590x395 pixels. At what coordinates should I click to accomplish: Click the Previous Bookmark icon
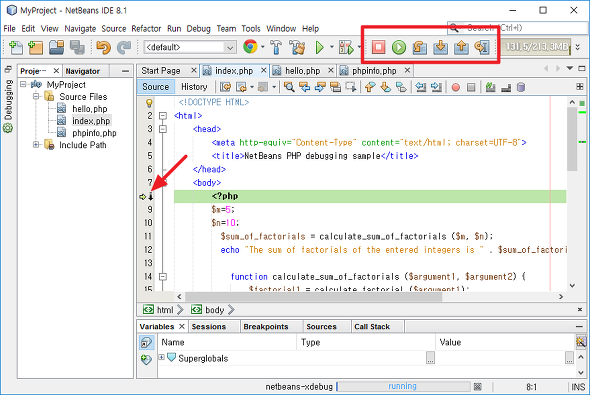point(370,87)
